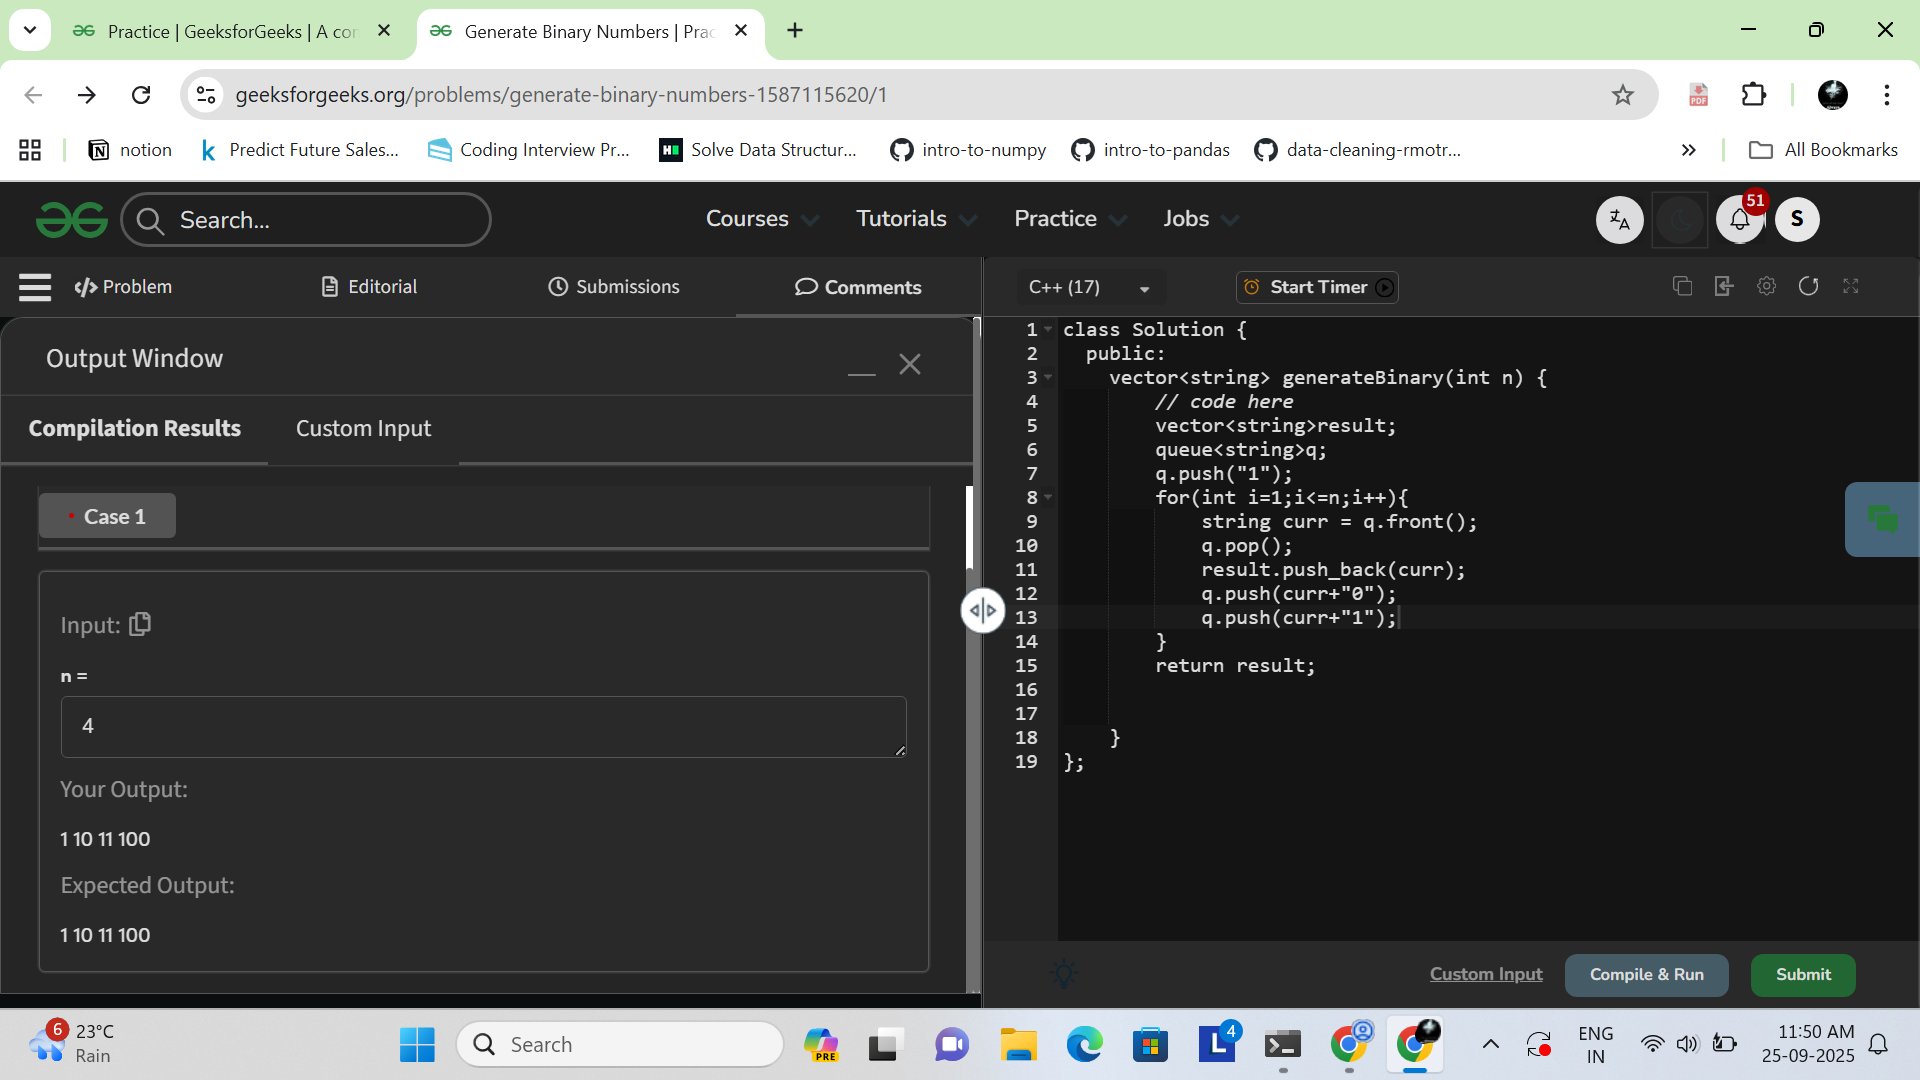The height and width of the screenshot is (1080, 1920).
Task: Open the chat bubble widget
Action: pyautogui.click(x=1882, y=519)
